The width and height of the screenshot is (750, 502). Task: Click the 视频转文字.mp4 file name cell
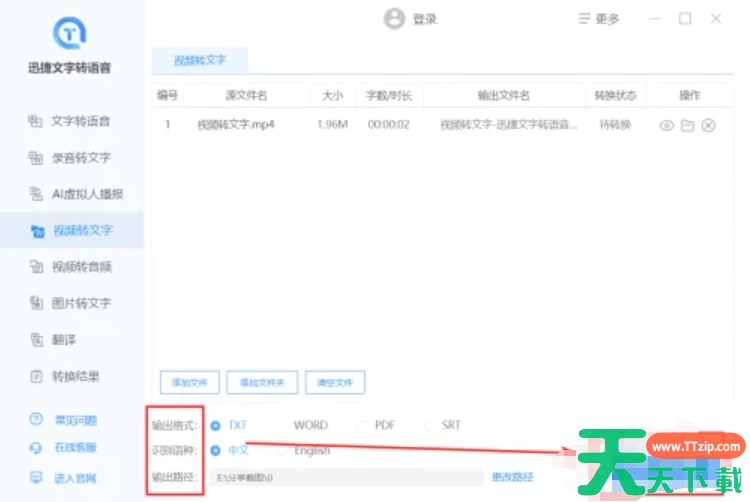point(236,125)
